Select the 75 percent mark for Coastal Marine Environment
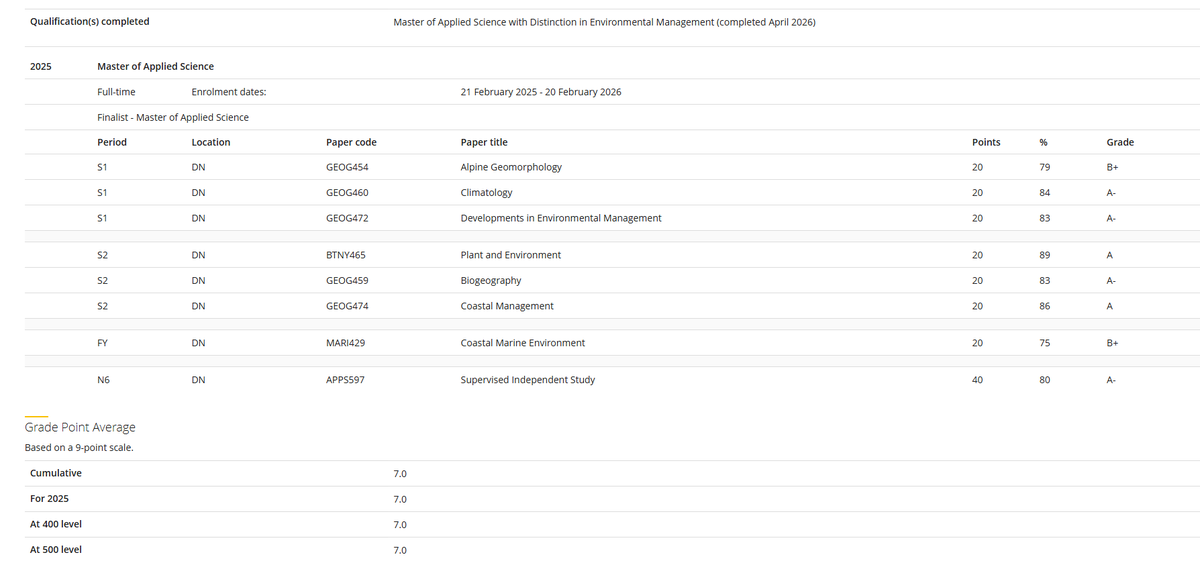1200x563 pixels. pos(1045,343)
